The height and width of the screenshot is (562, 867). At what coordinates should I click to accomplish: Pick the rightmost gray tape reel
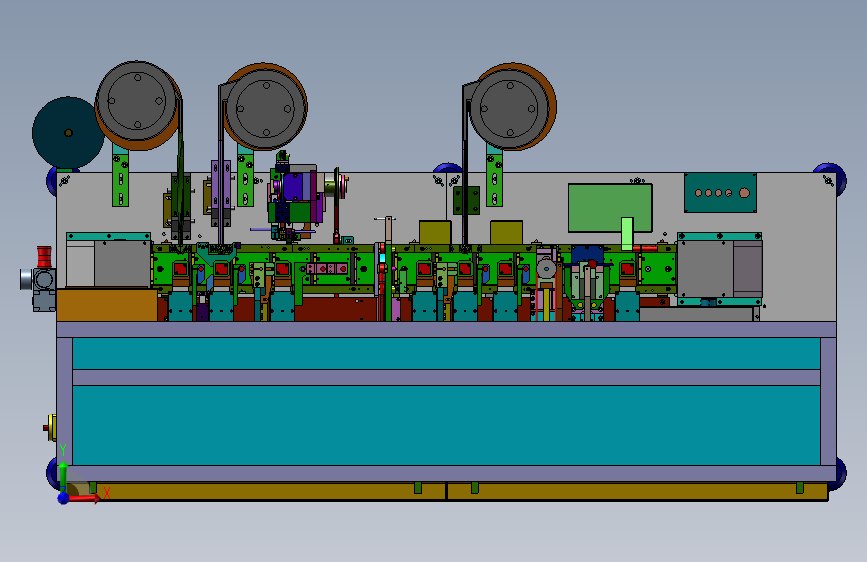pyautogui.click(x=509, y=108)
